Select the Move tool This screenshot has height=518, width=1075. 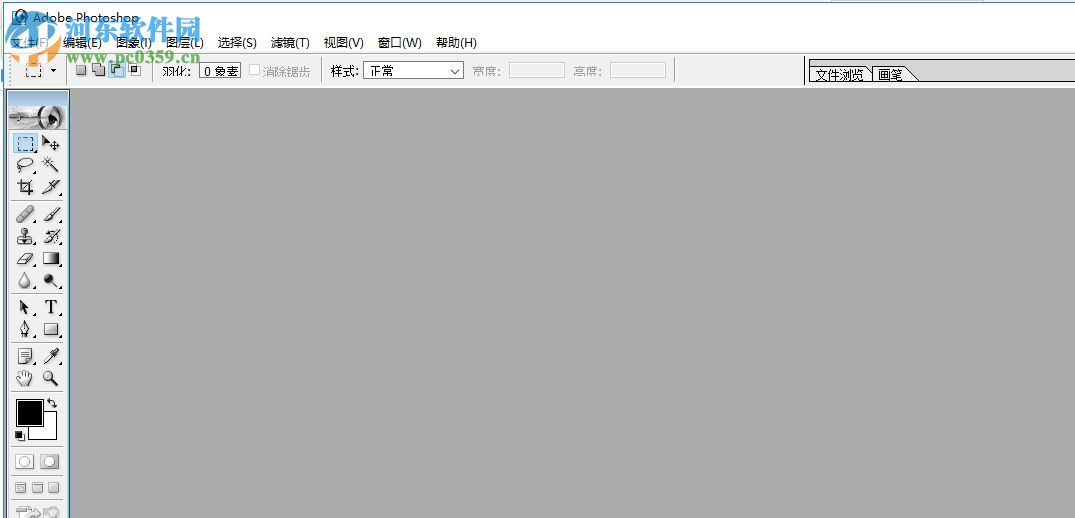coord(51,143)
